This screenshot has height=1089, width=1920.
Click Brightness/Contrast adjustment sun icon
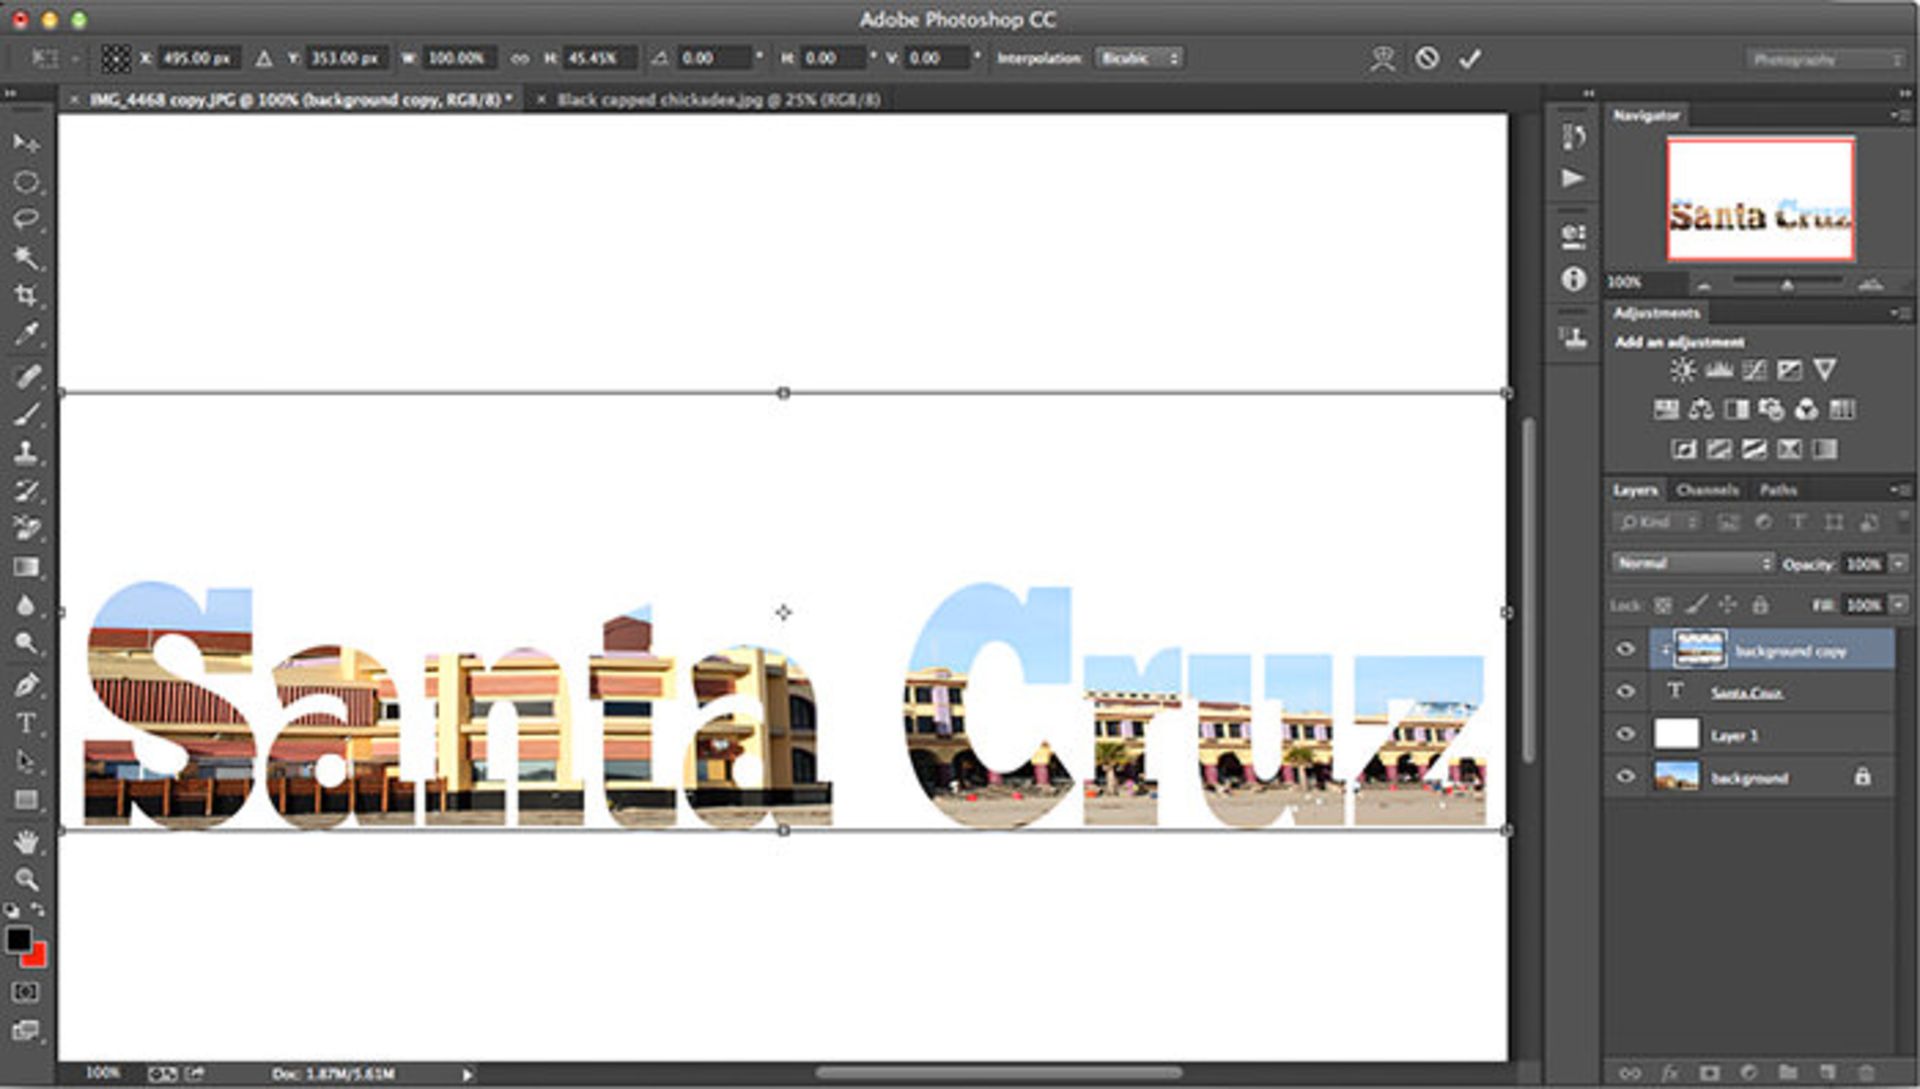[1682, 370]
